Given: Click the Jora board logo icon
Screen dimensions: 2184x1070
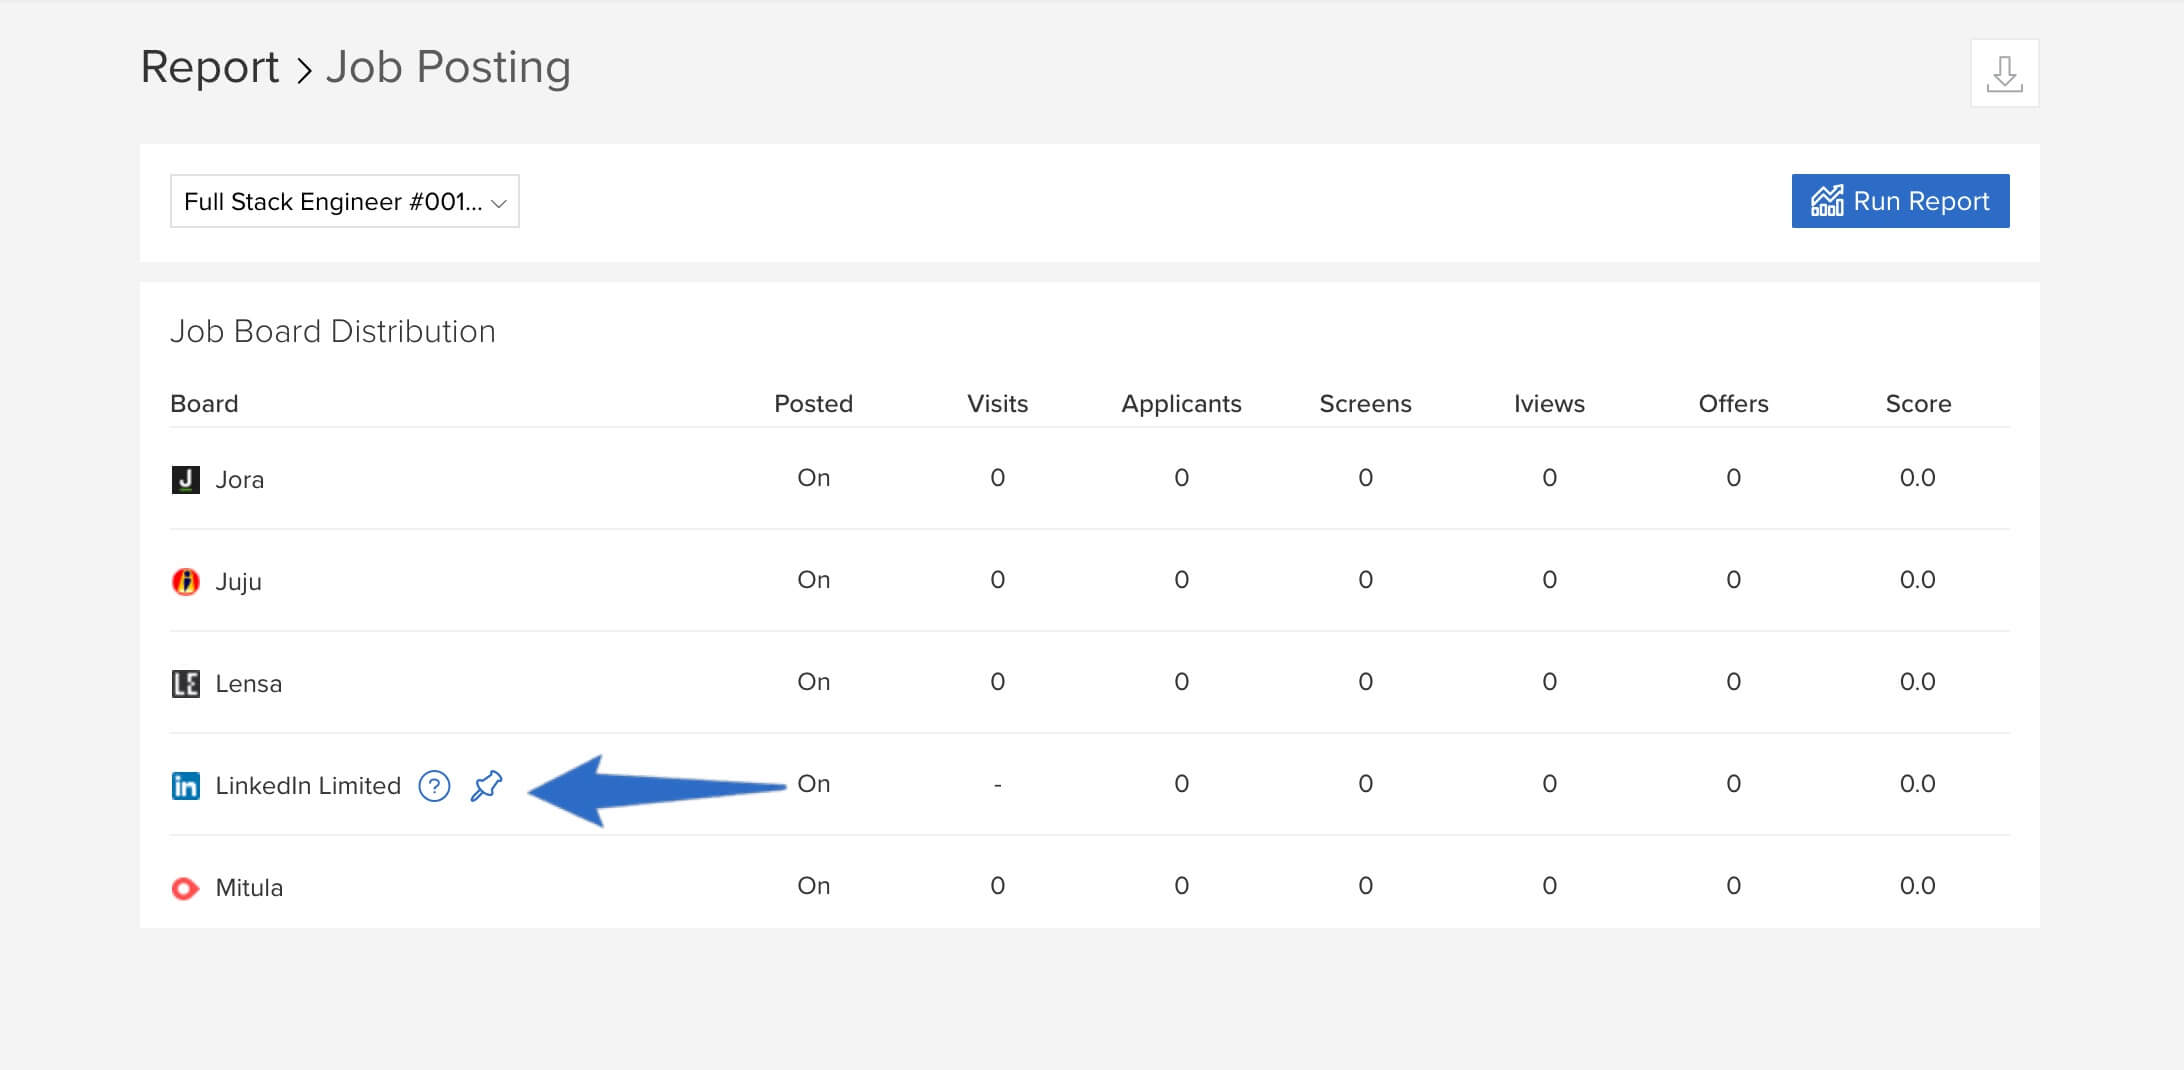Looking at the screenshot, I should tap(186, 480).
